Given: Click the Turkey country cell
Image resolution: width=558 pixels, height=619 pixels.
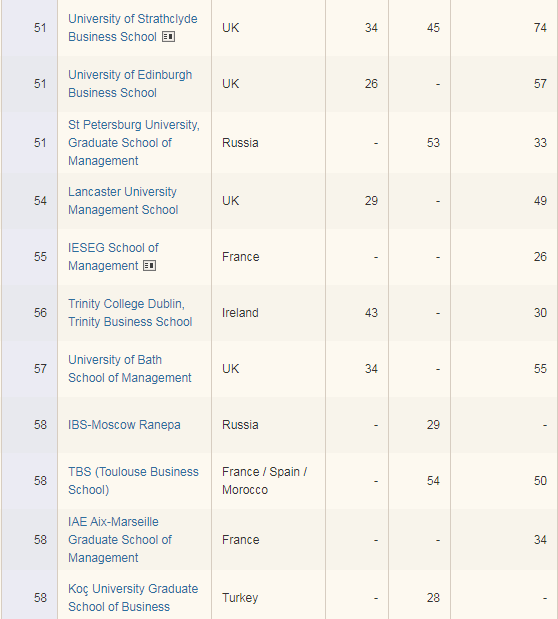Looking at the screenshot, I should [x=269, y=598].
